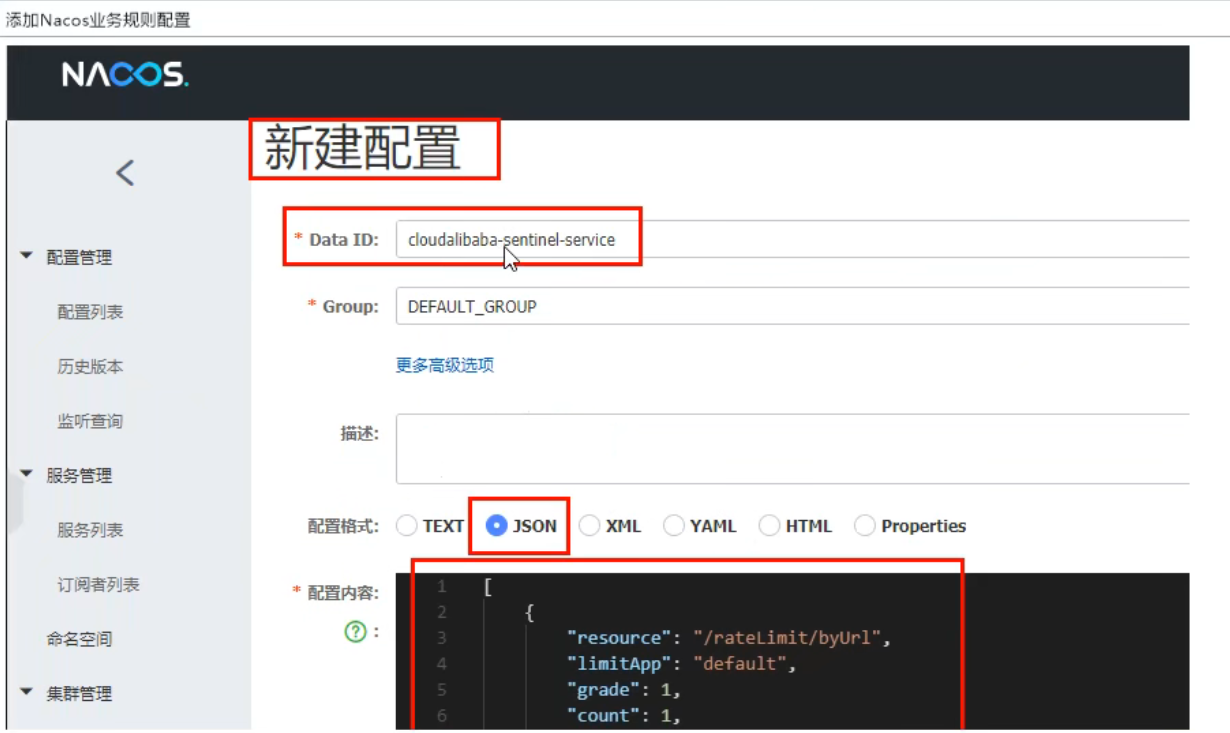This screenshot has width=1230, height=733.
Task: Select Properties configuration format
Action: click(x=865, y=526)
